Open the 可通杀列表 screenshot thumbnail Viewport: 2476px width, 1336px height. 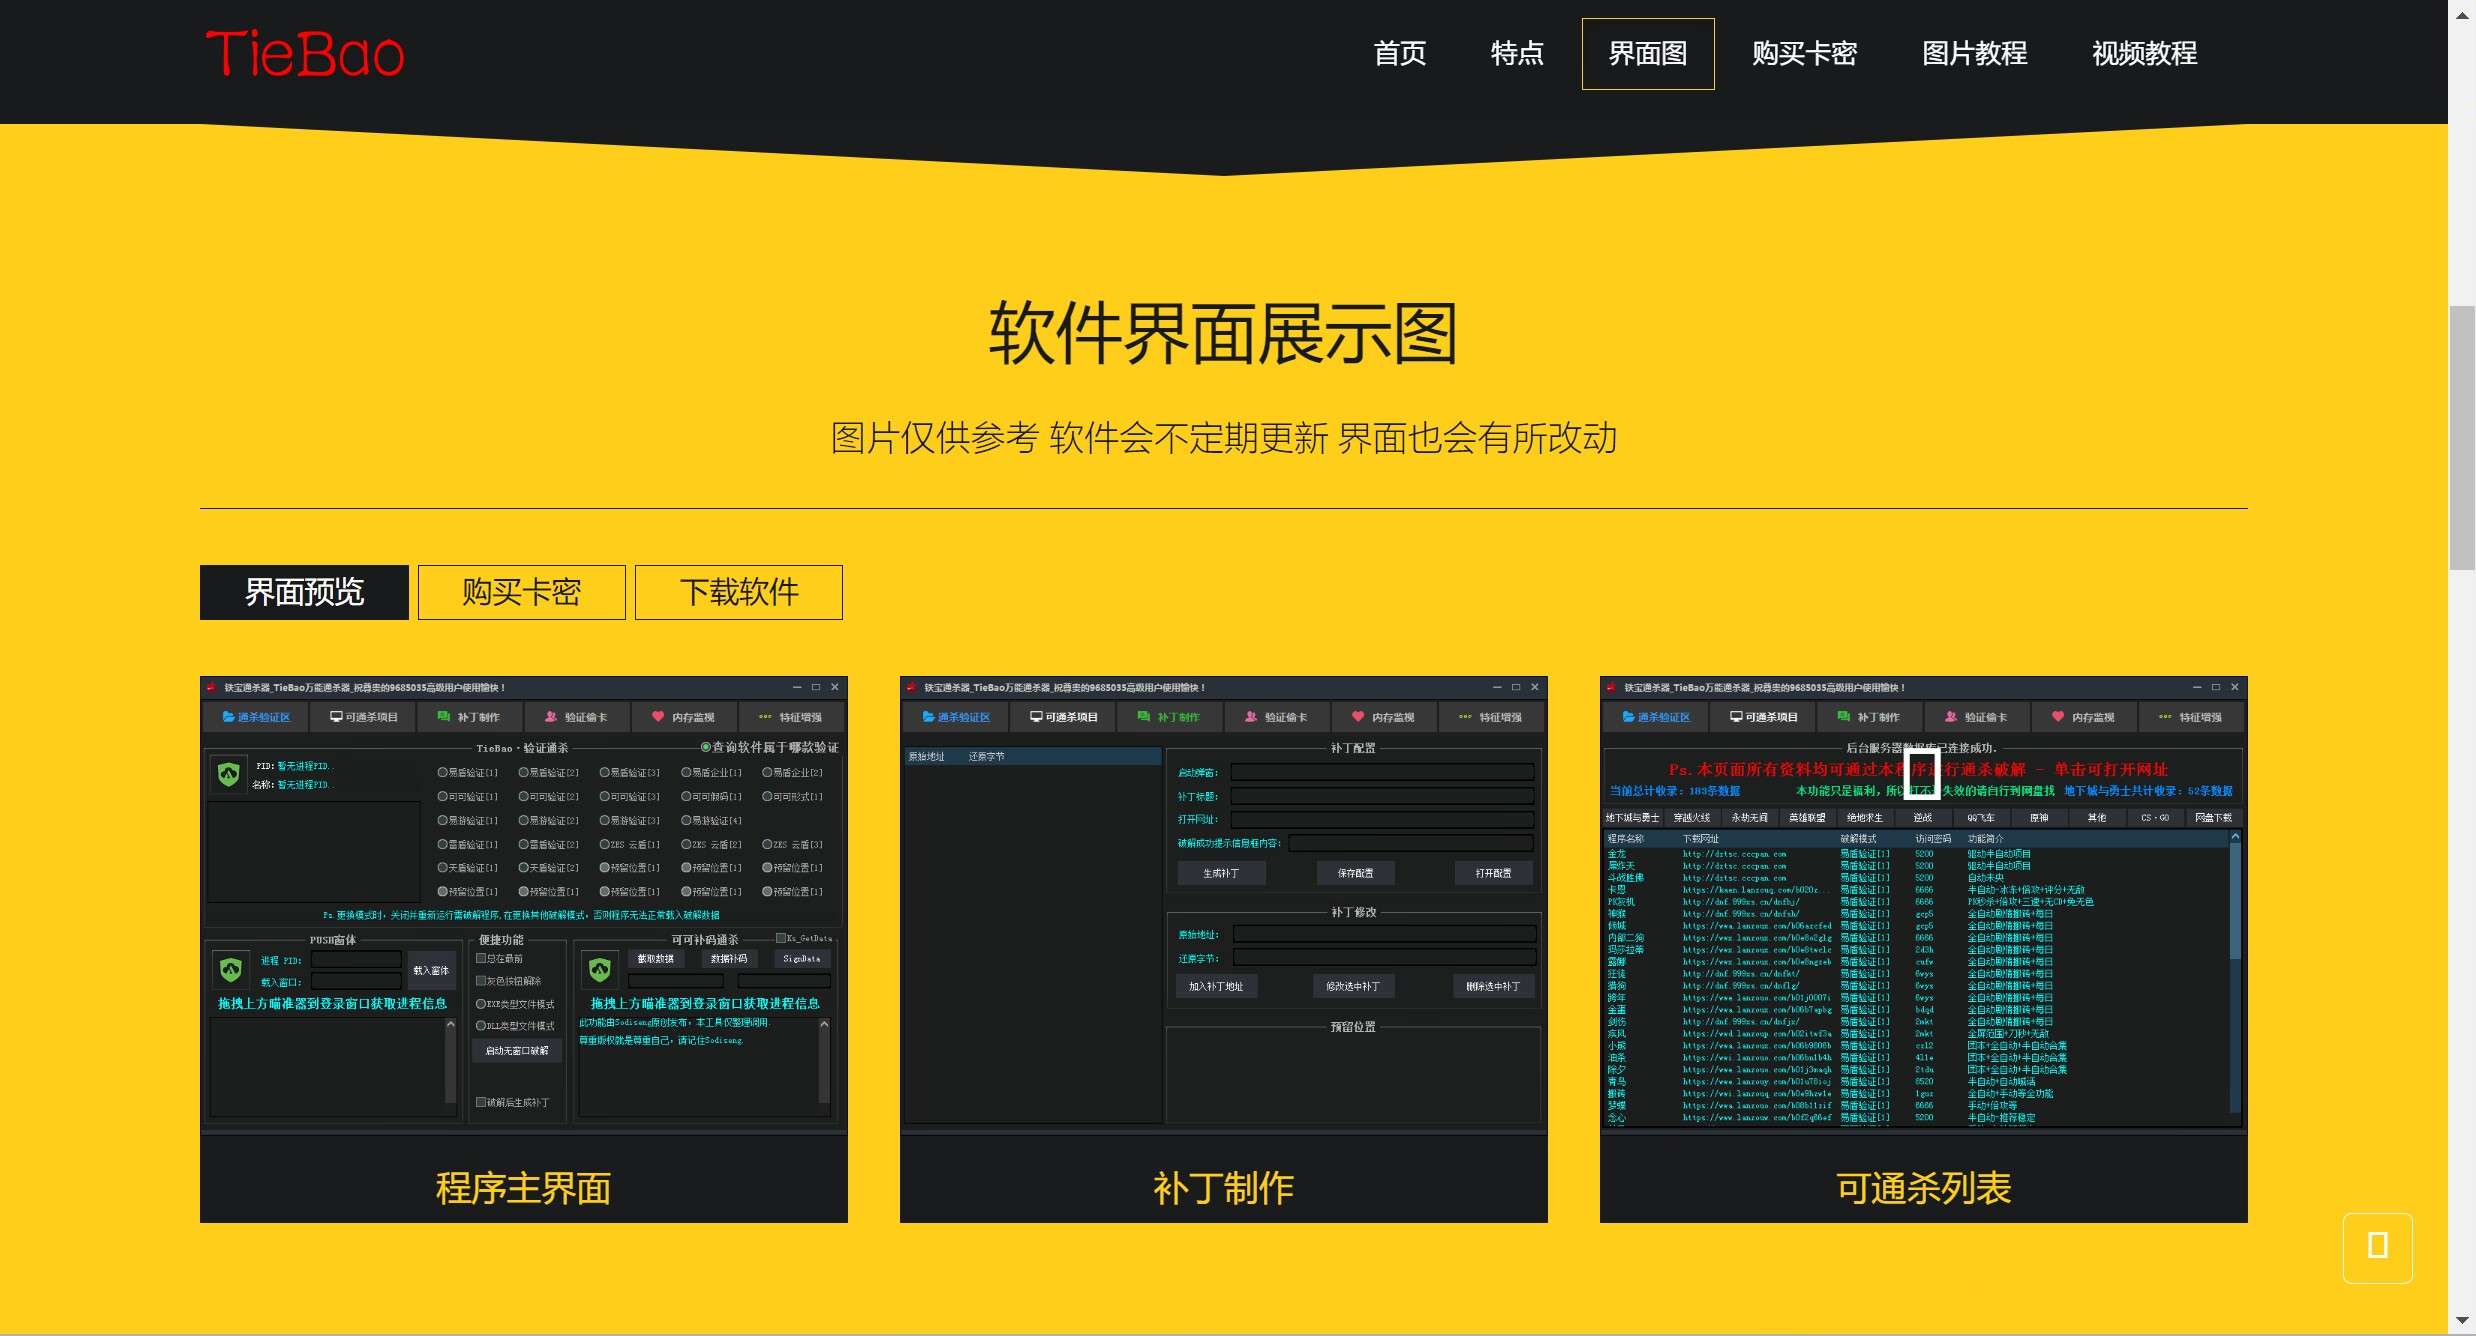[x=1923, y=904]
